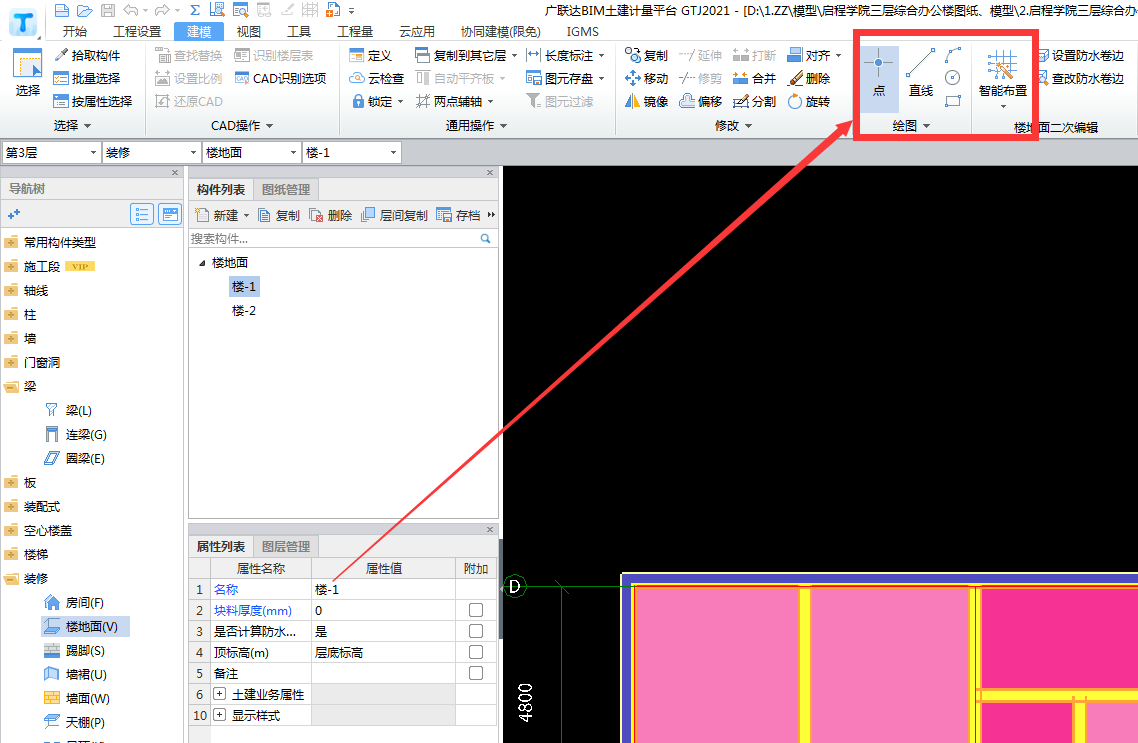Run 云检查 cloud check
The height and width of the screenshot is (743, 1138).
[376, 78]
